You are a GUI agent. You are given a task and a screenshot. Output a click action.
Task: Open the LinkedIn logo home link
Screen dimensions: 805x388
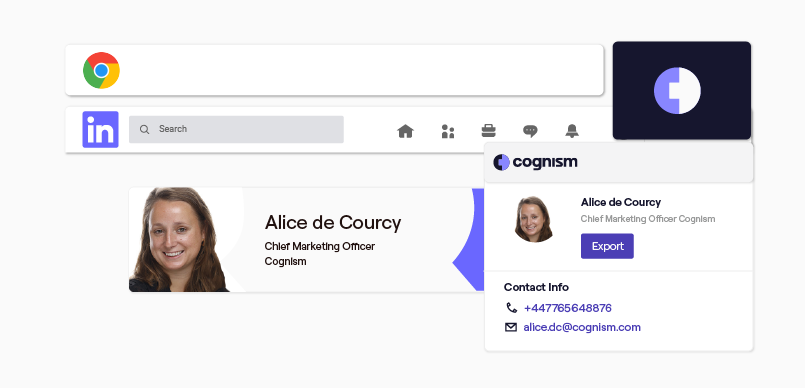(x=100, y=129)
